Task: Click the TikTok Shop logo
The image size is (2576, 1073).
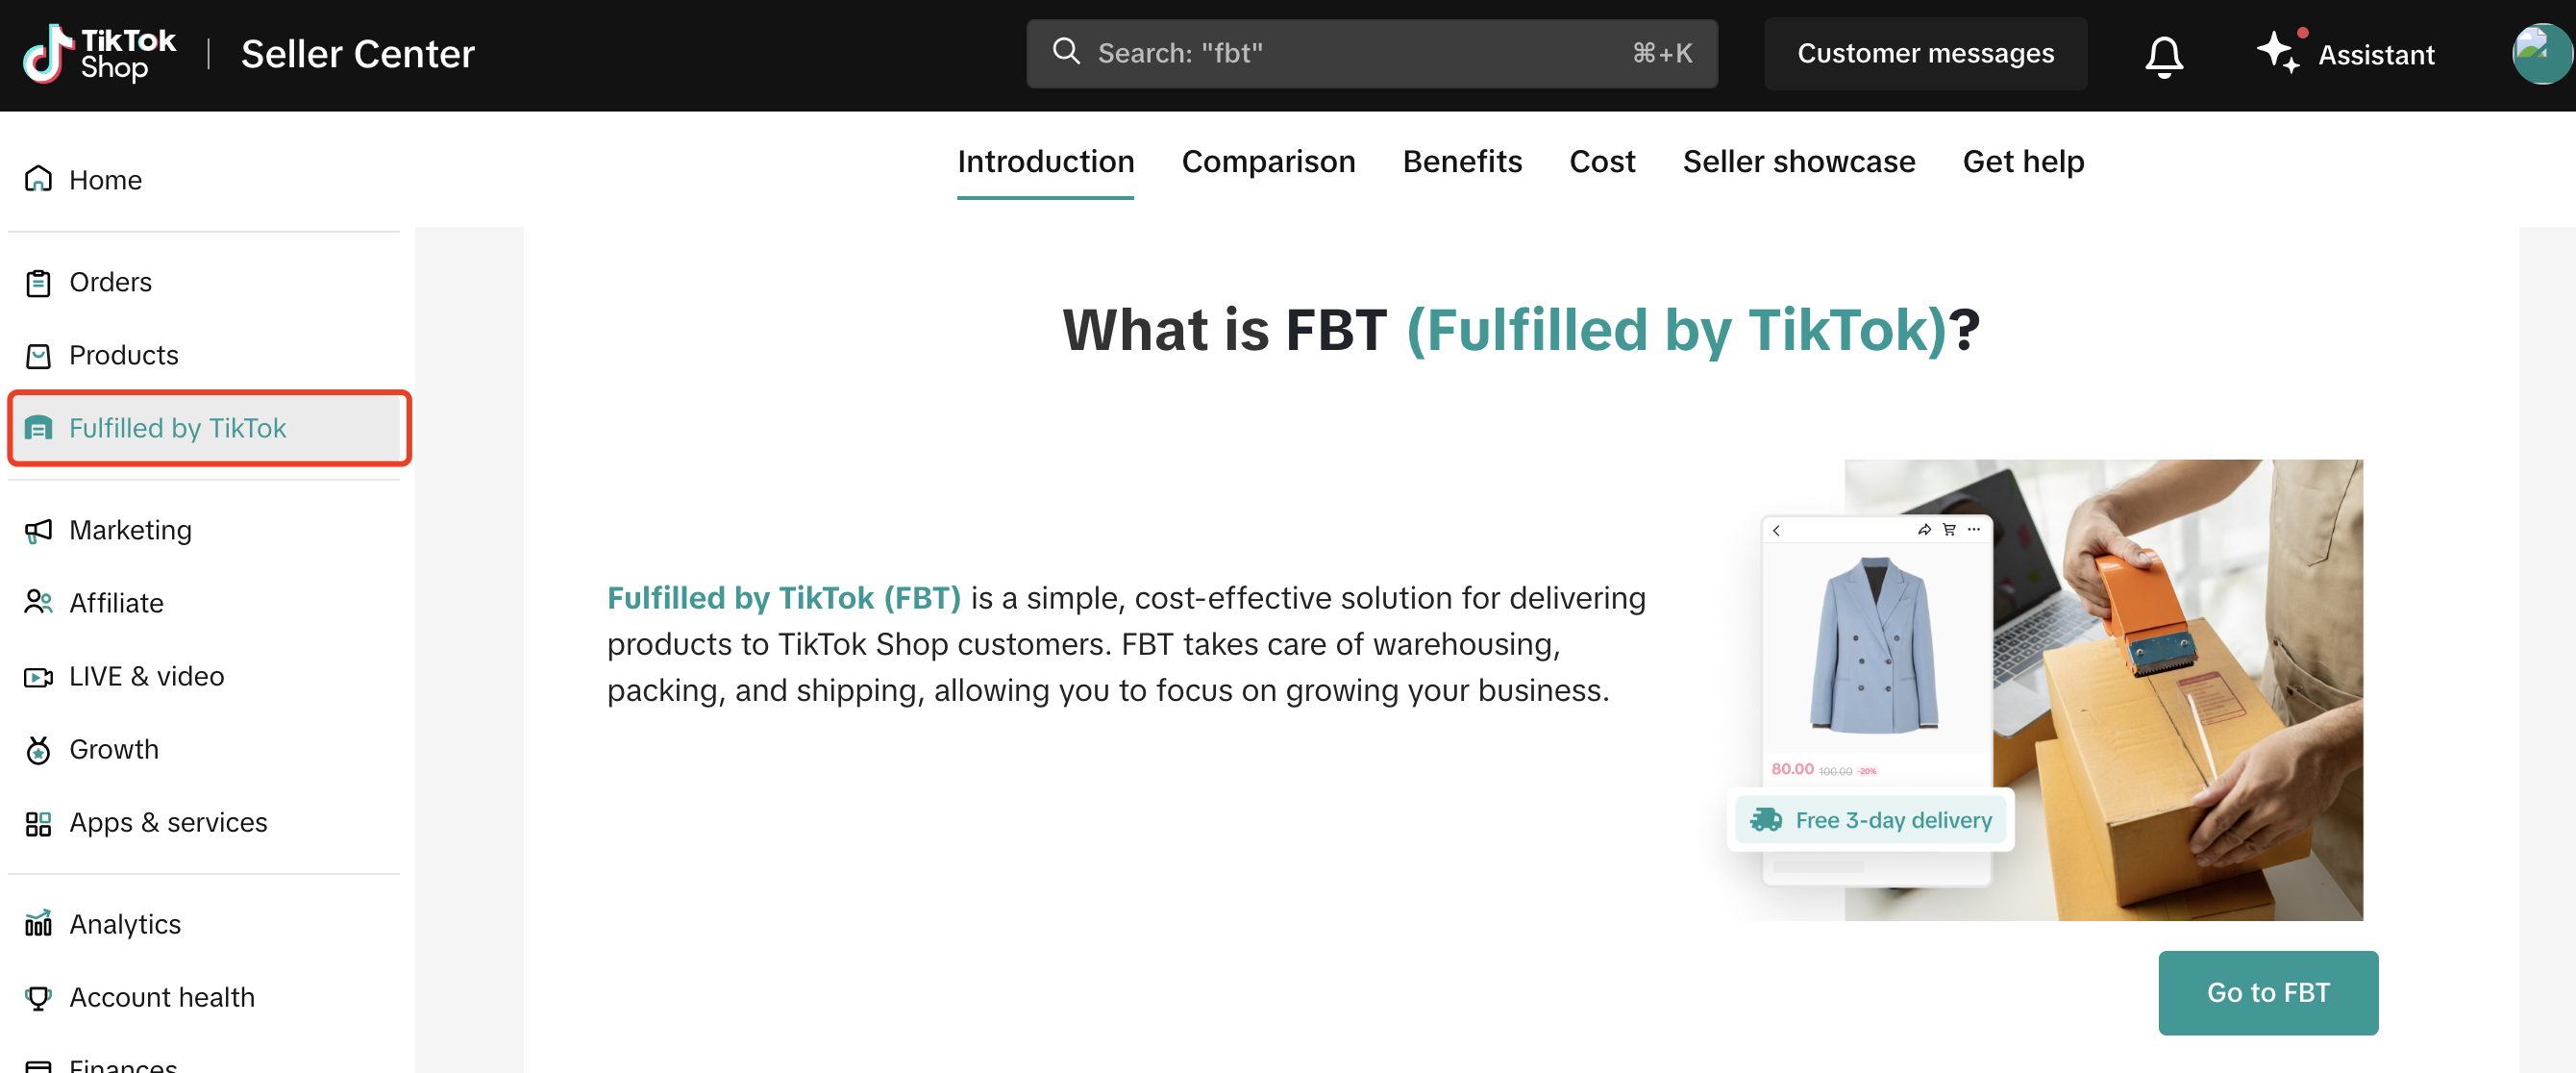Action: 99,54
